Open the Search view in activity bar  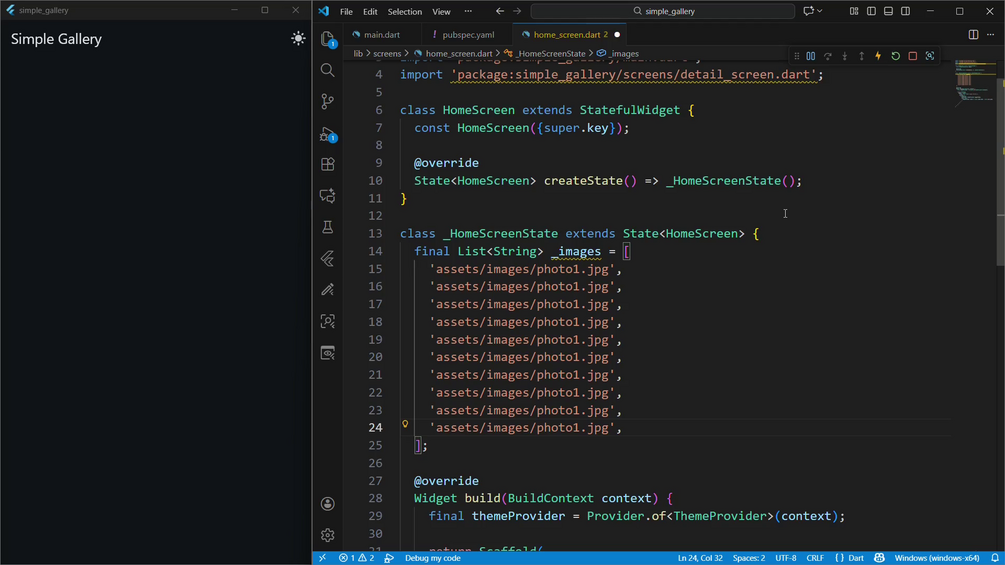click(x=328, y=70)
